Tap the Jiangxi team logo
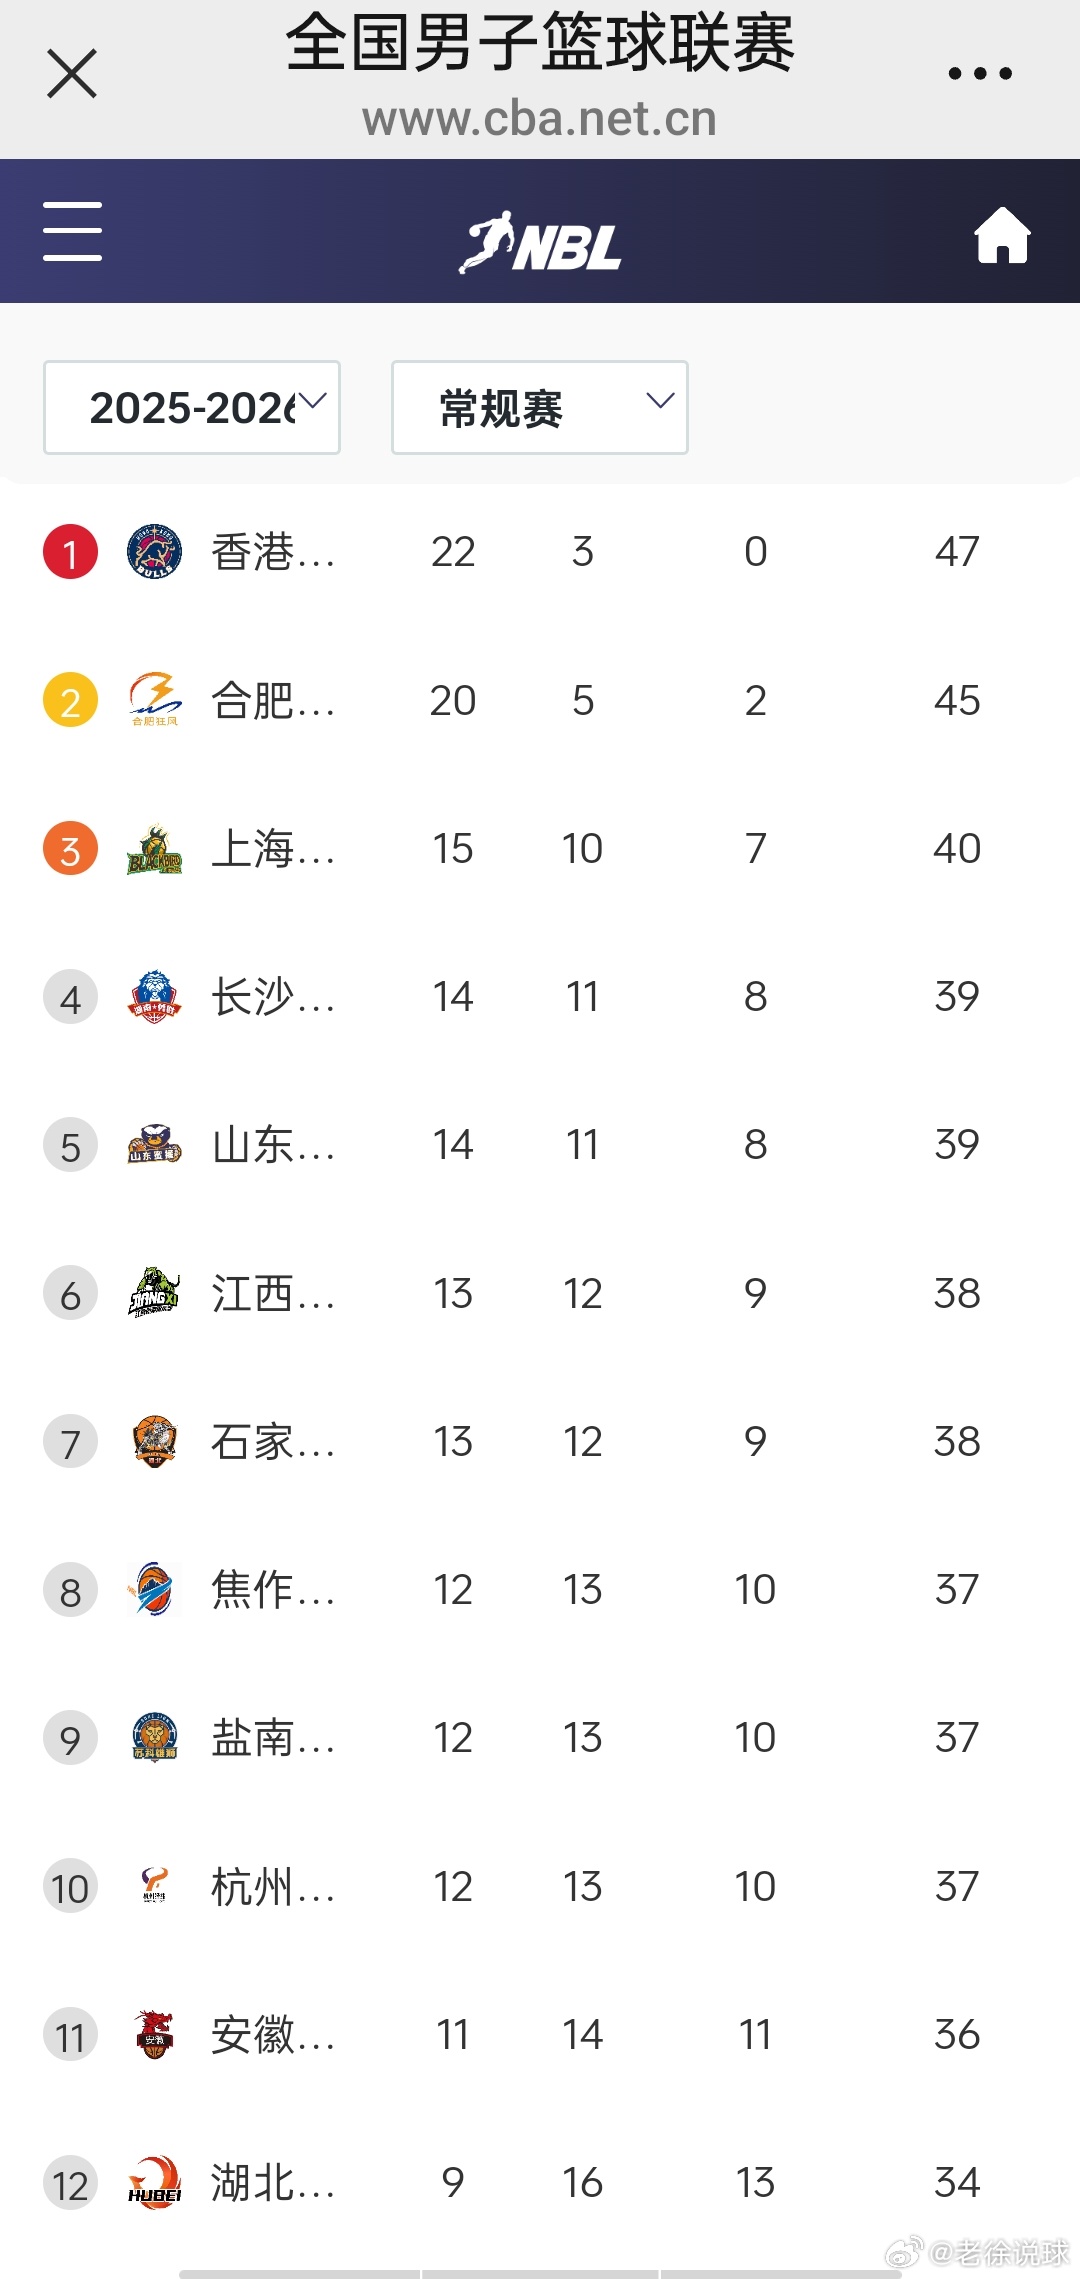 (154, 1293)
